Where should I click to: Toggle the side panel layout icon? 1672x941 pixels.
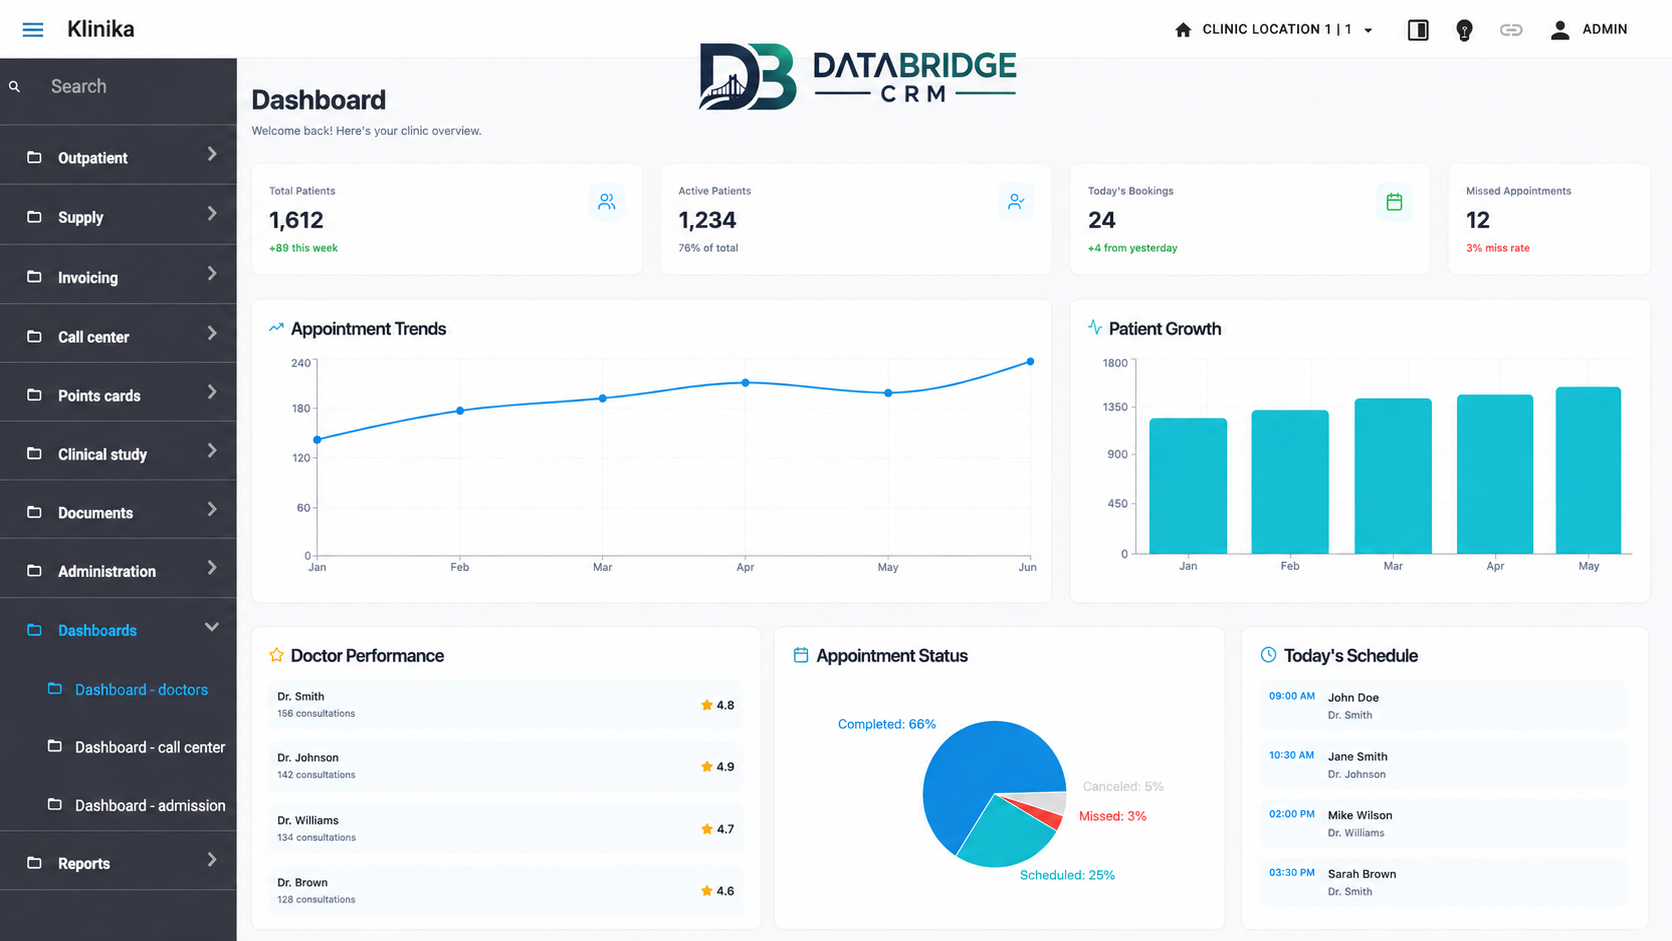(1418, 30)
